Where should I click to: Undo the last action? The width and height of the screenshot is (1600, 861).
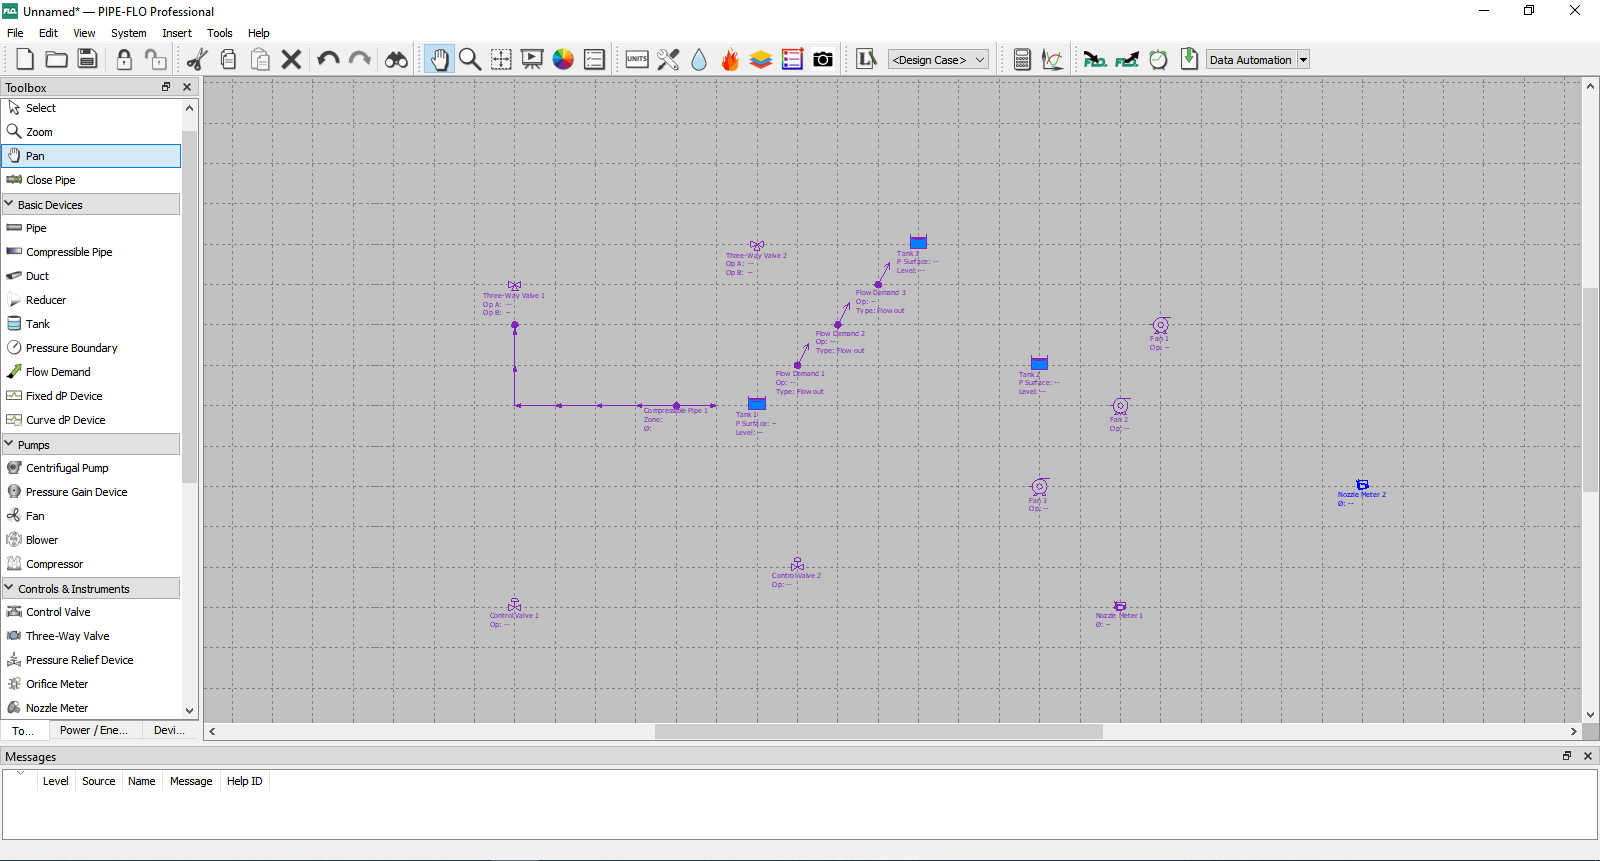pyautogui.click(x=328, y=59)
